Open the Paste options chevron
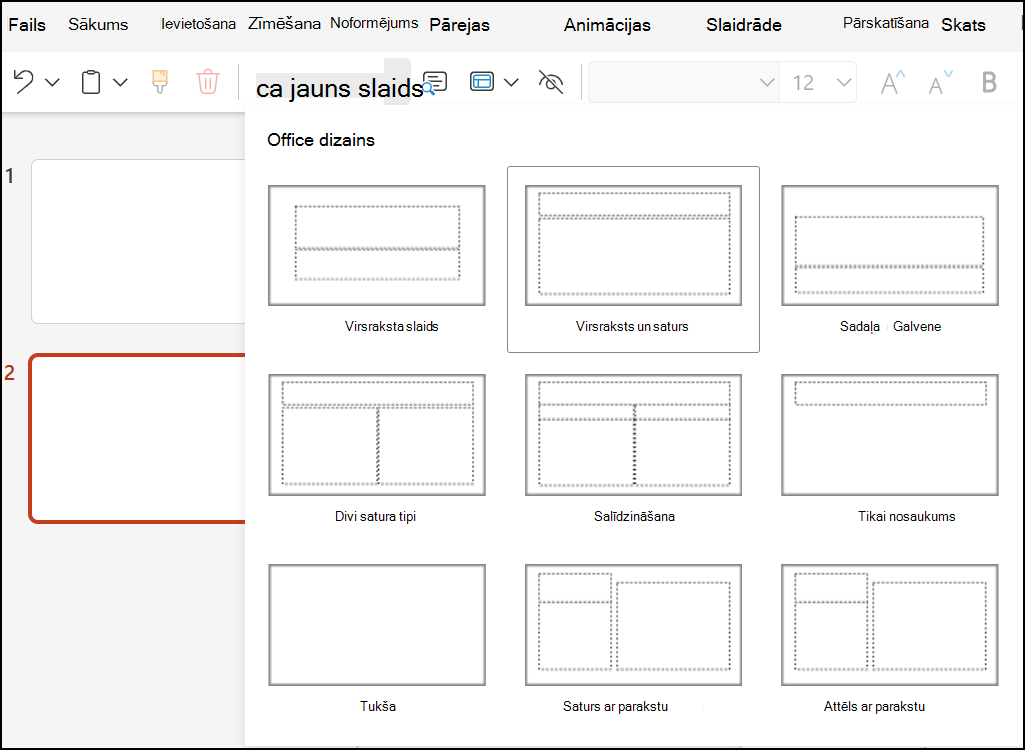Screen dimensions: 1025x750 click(x=120, y=82)
